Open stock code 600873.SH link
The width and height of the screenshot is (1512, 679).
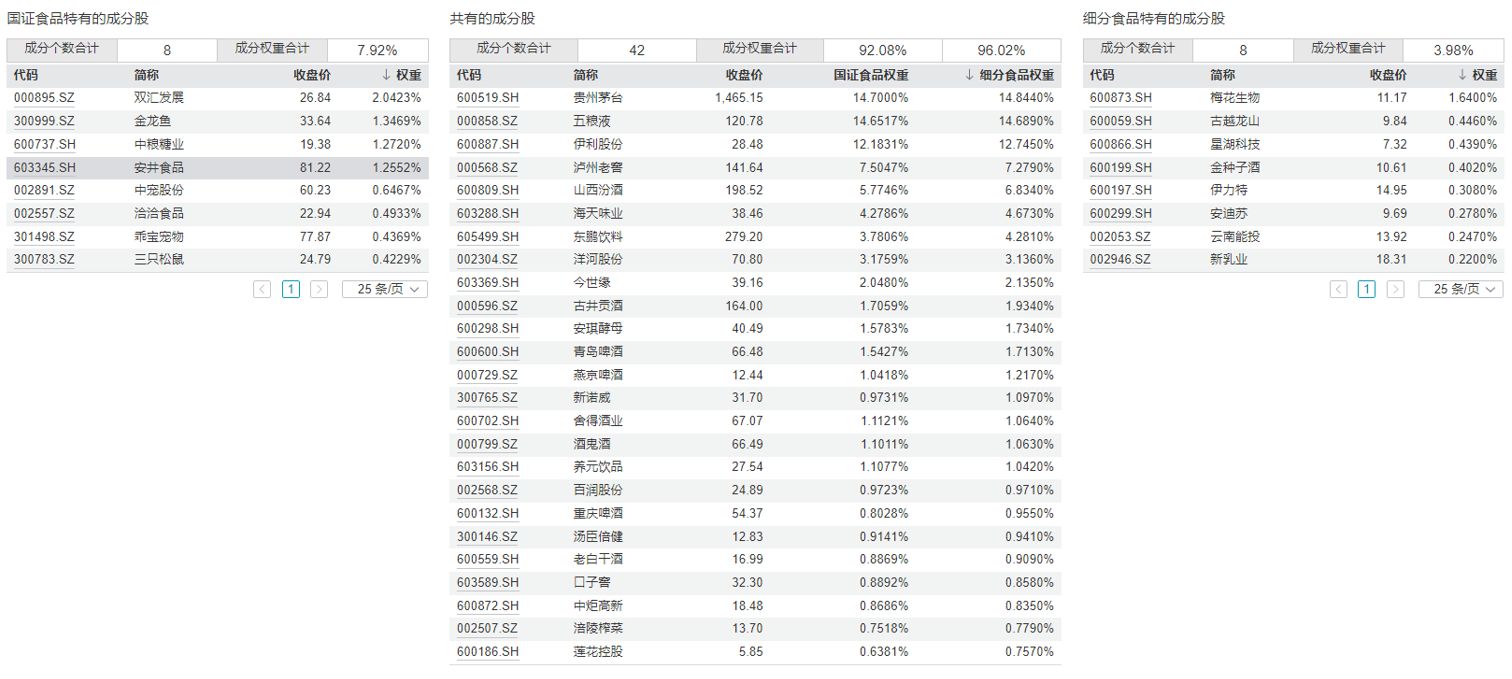1120,98
